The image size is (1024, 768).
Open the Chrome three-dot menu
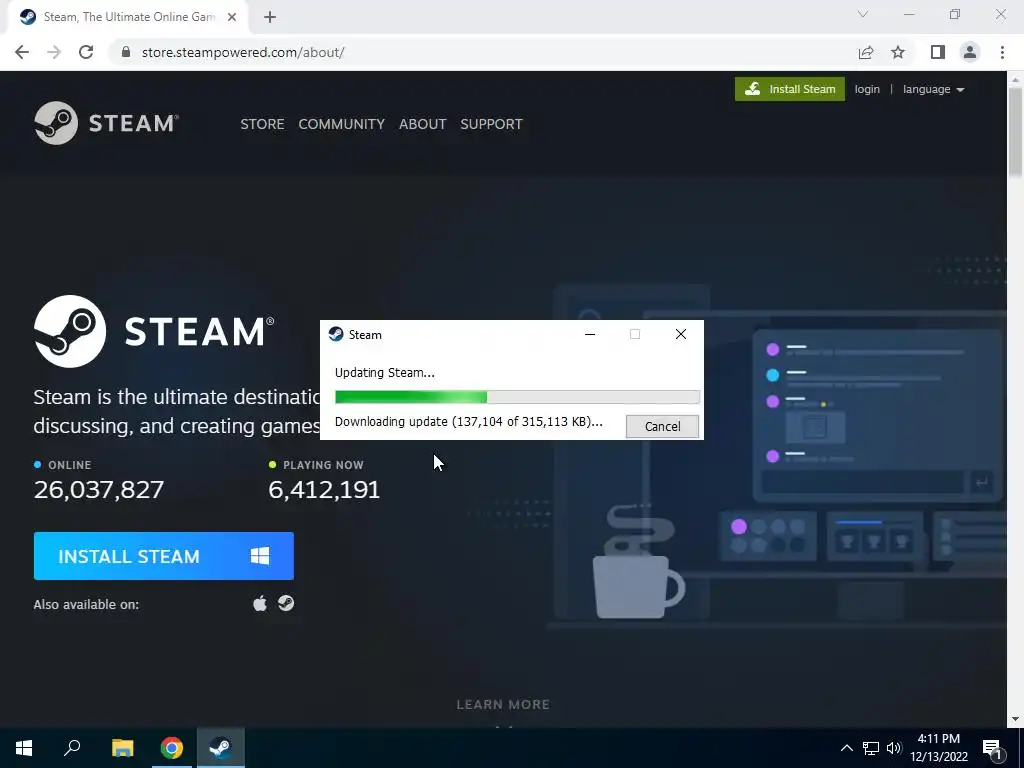[x=1002, y=52]
